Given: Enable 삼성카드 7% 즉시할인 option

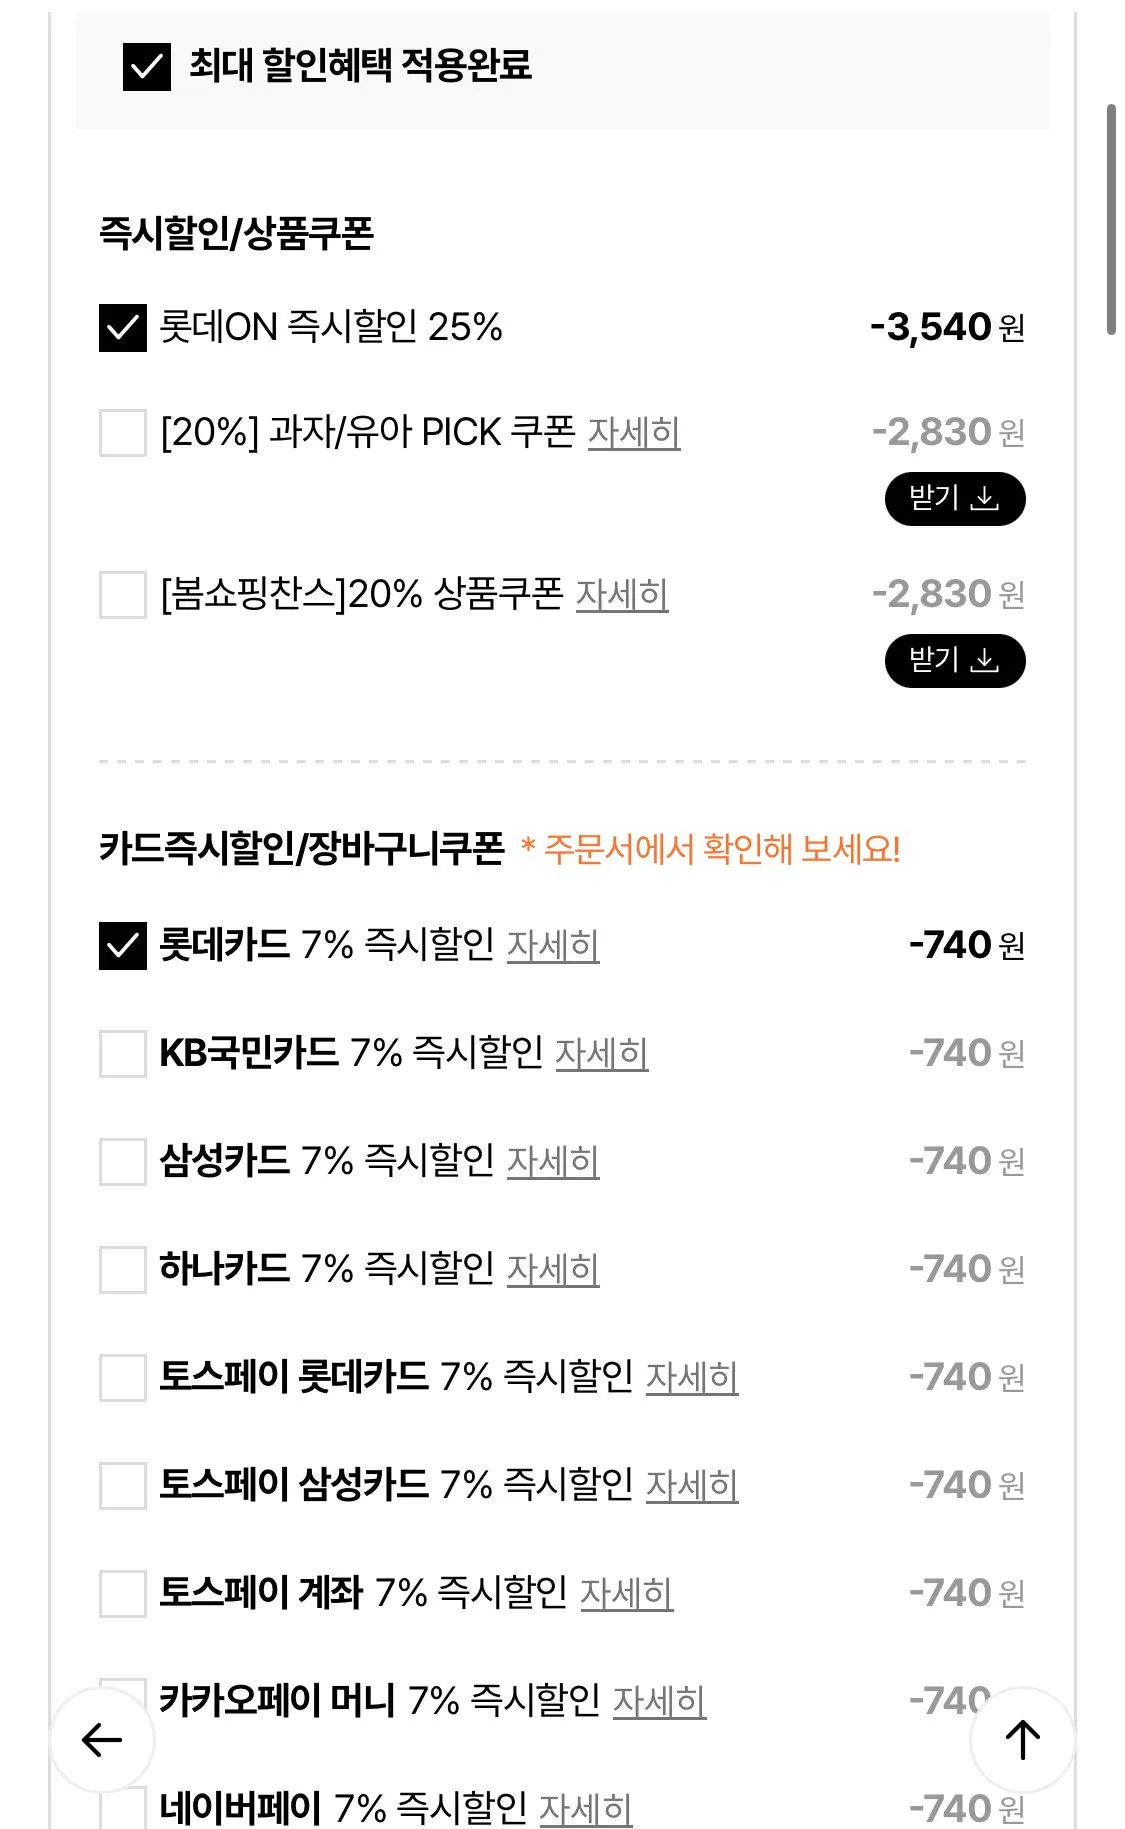Looking at the screenshot, I should point(123,1162).
